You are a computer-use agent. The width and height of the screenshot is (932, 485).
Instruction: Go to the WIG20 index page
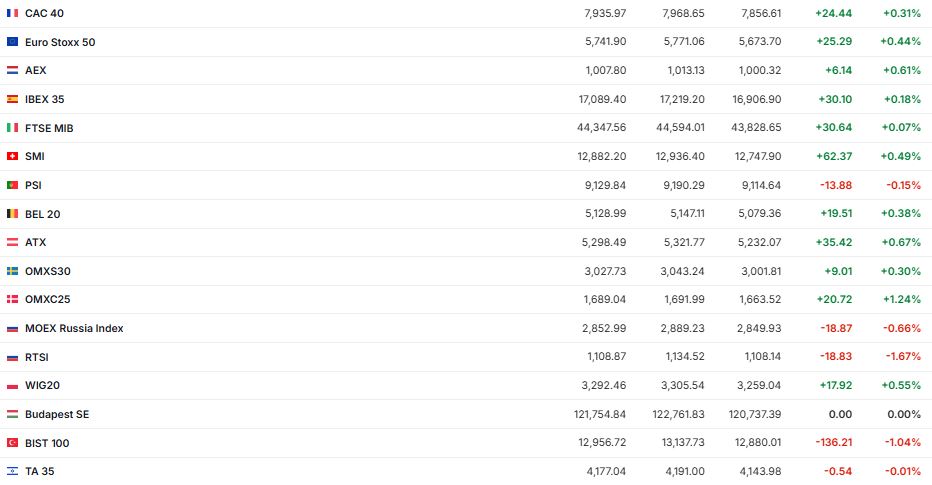(x=43, y=385)
